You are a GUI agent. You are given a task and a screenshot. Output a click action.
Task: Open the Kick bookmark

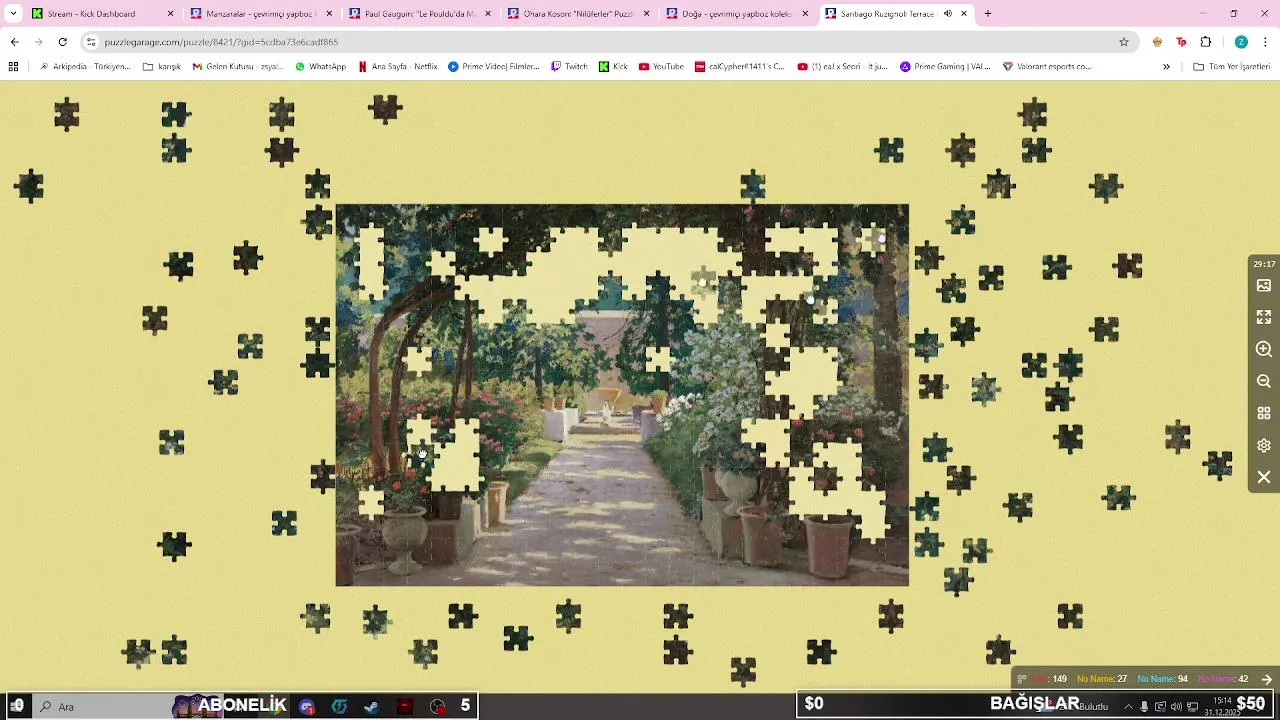click(x=613, y=66)
